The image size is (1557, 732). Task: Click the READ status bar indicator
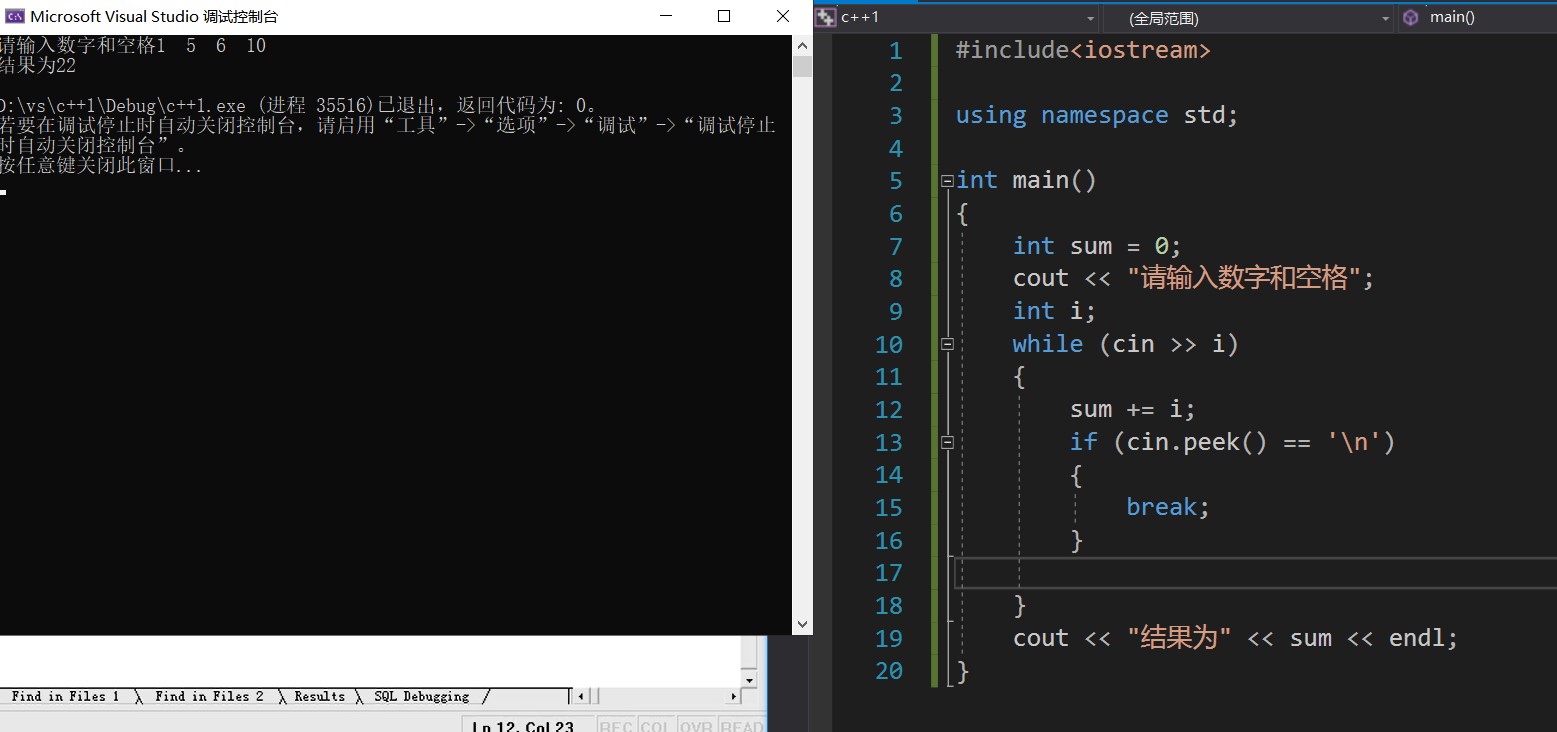tap(741, 725)
